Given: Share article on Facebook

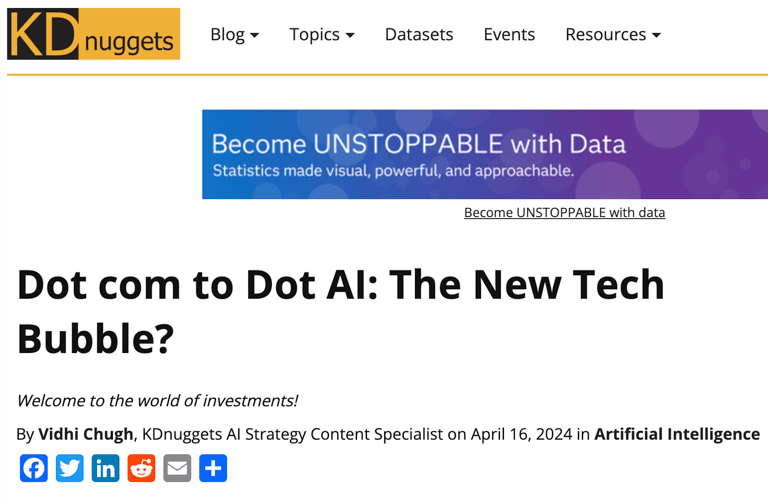Looking at the screenshot, I should (x=34, y=468).
